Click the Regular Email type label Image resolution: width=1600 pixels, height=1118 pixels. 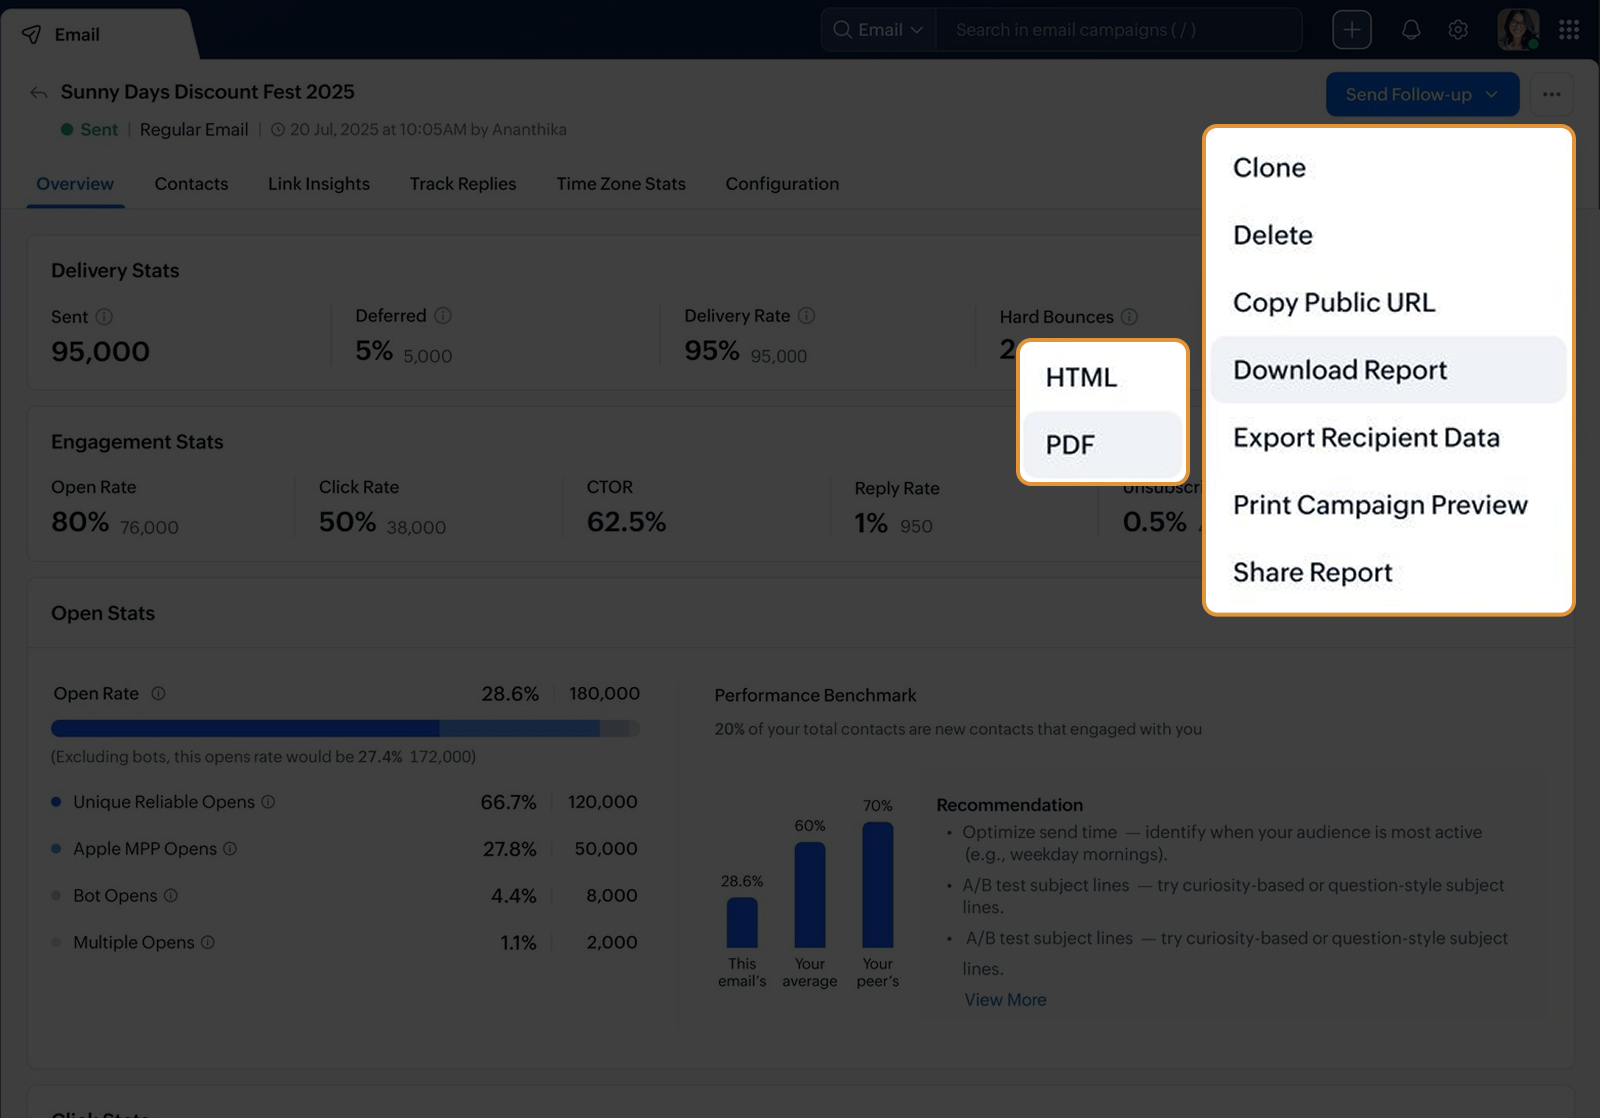tap(194, 130)
